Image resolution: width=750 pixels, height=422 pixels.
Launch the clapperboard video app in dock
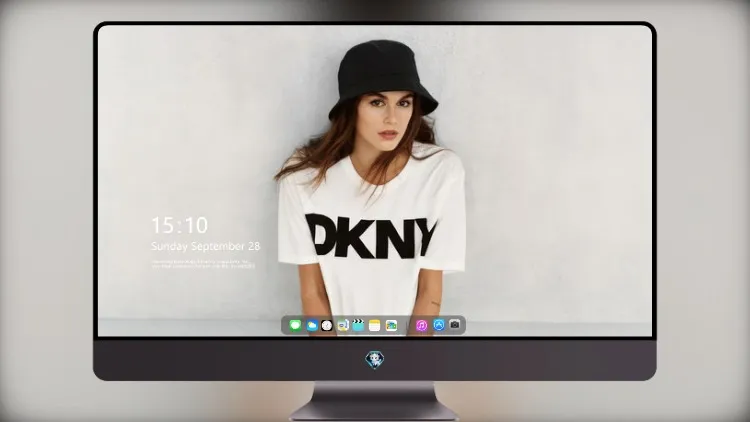pos(358,325)
